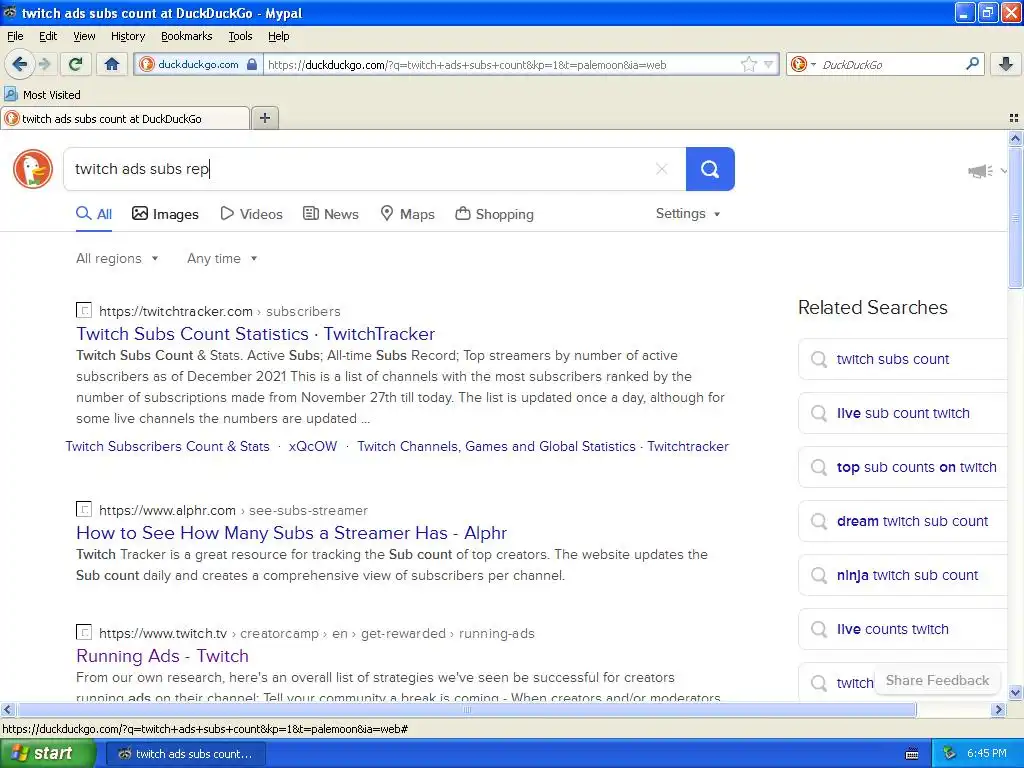
Task: Click the DuckDuckGo duck logo
Action: coord(33,168)
